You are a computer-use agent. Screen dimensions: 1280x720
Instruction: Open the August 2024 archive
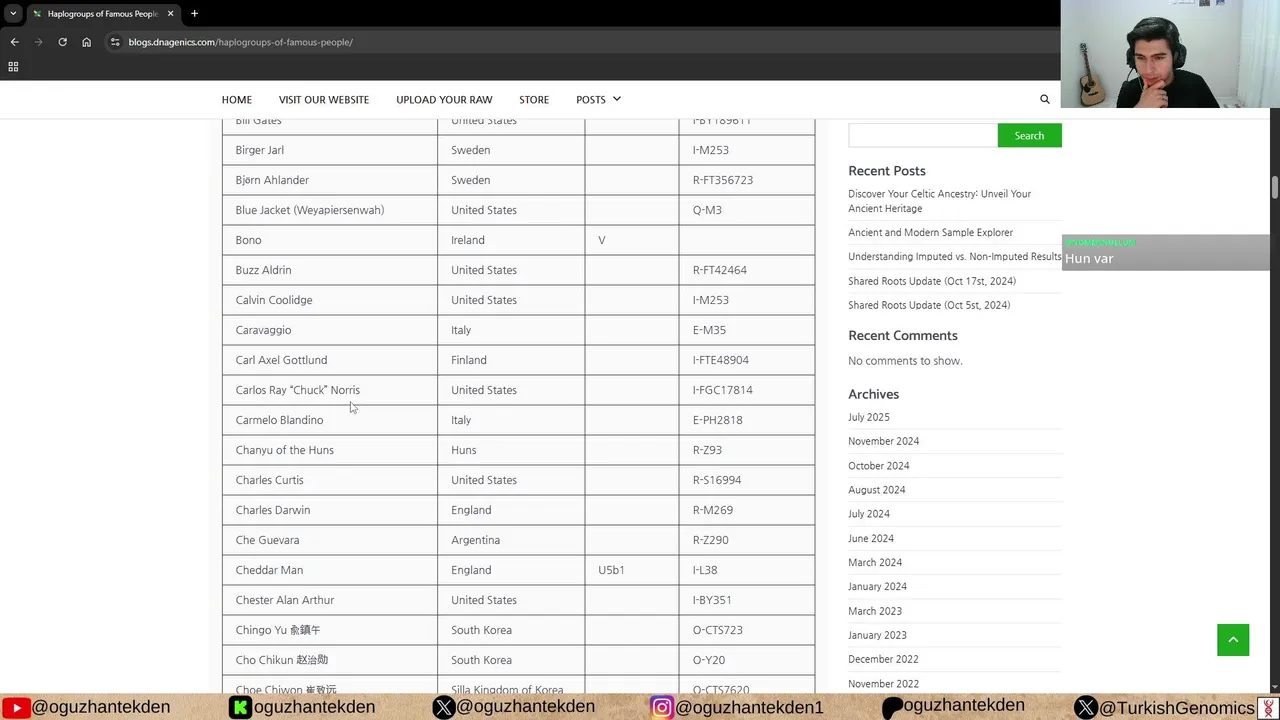877,490
